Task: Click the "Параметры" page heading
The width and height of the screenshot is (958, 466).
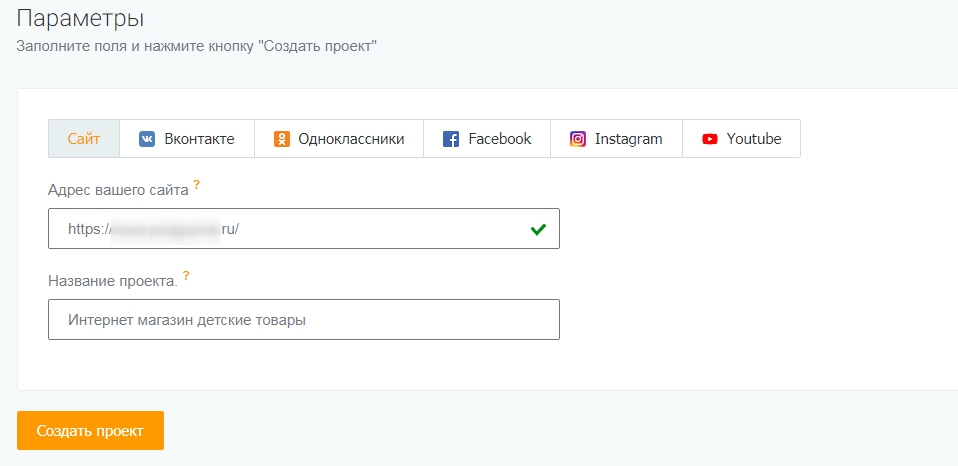Action: click(x=81, y=17)
